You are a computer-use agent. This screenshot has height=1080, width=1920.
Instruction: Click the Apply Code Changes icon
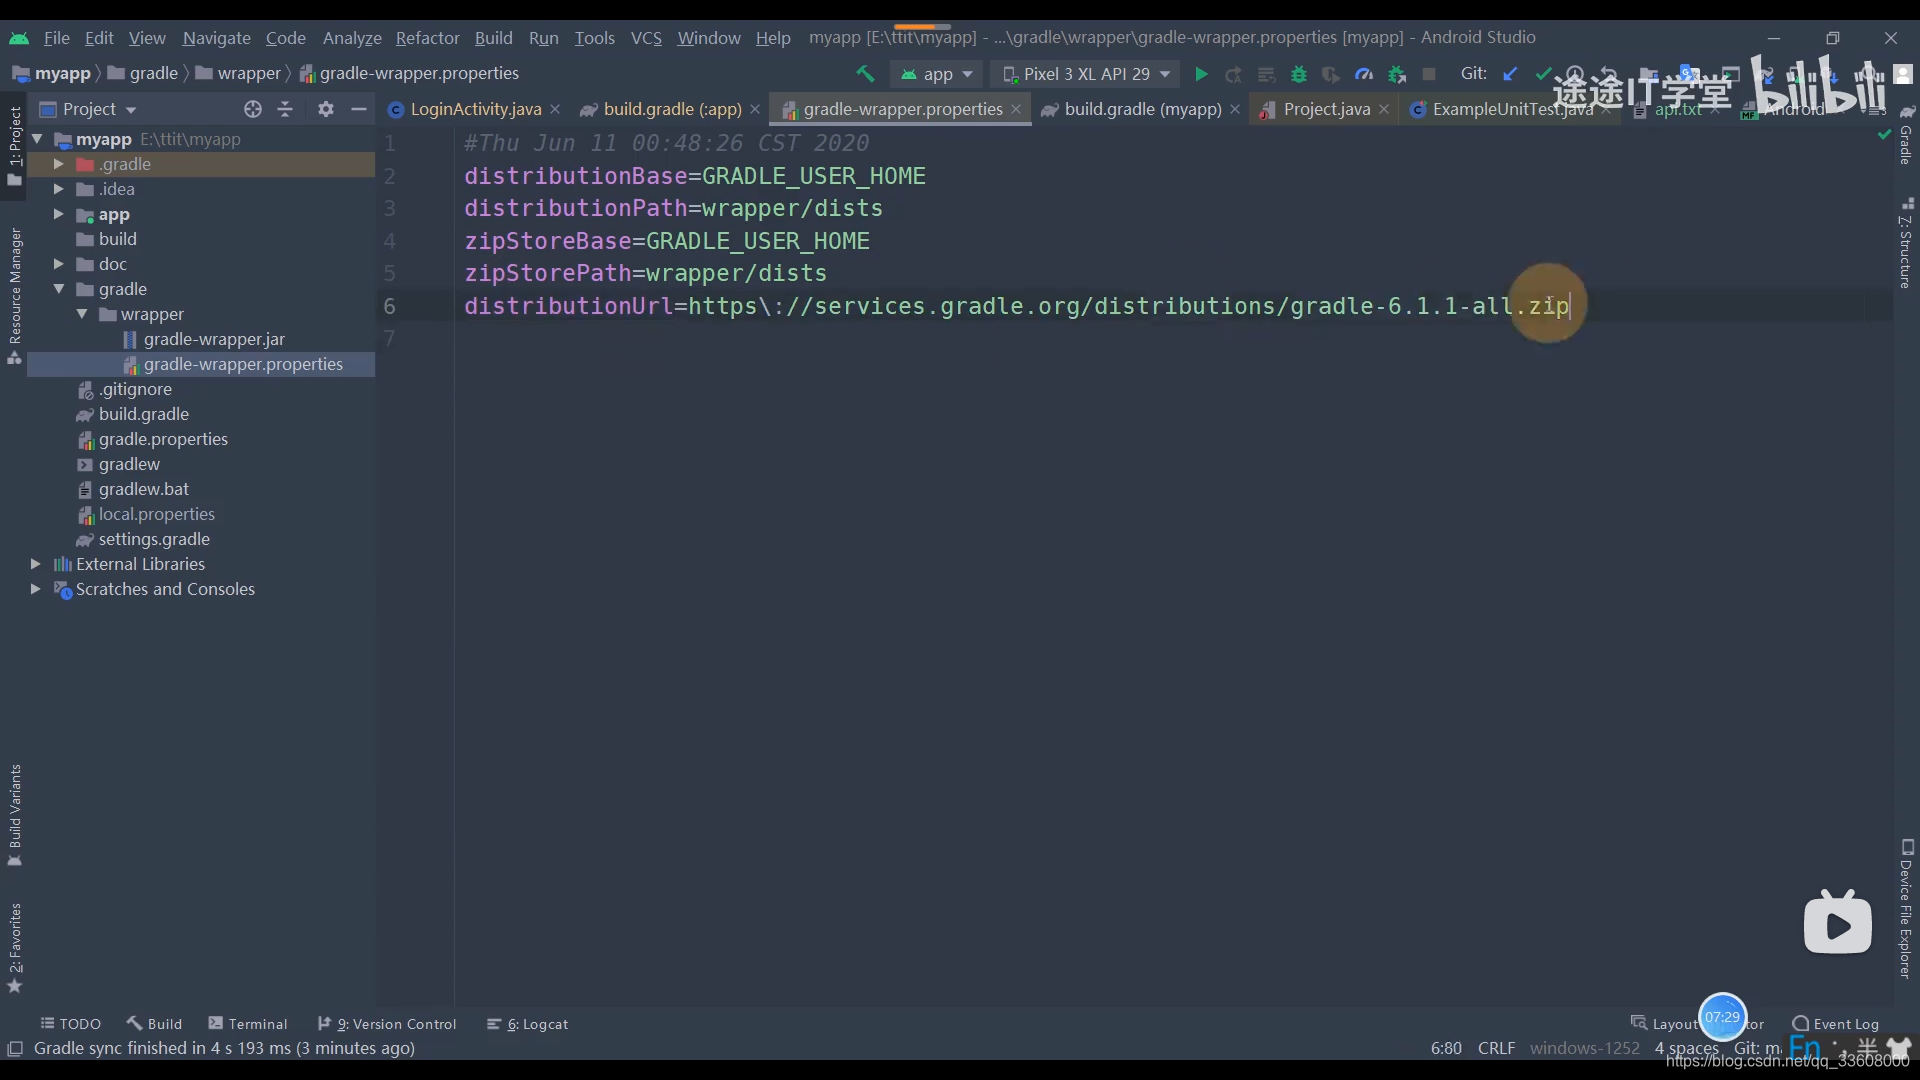[x=1266, y=74]
